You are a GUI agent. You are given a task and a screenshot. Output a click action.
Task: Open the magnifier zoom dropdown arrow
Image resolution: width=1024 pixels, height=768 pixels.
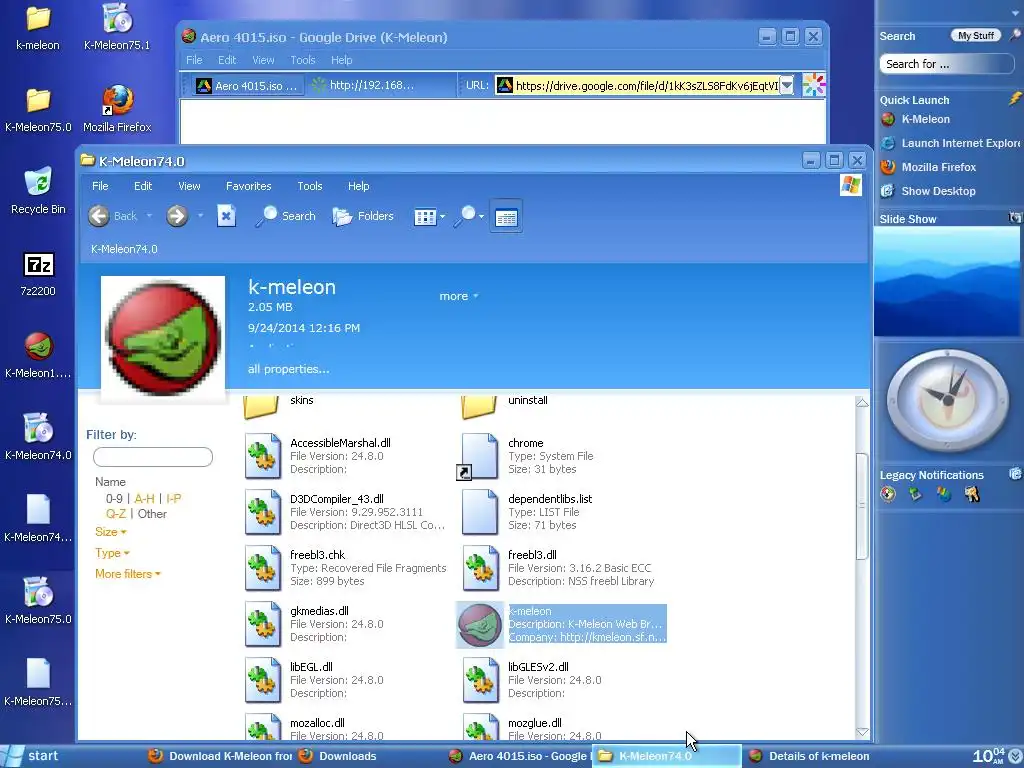[x=481, y=216]
